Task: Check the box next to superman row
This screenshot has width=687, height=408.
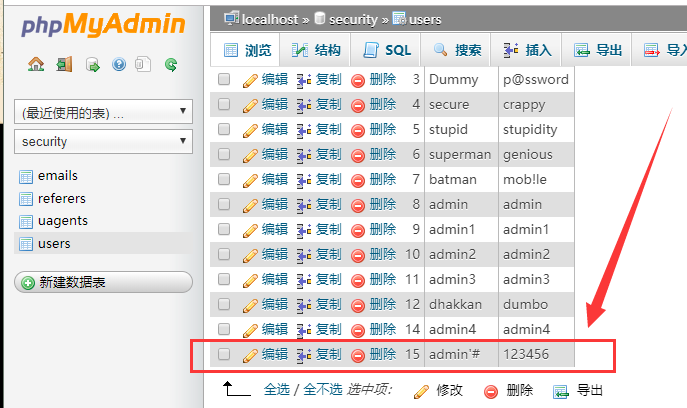Action: coord(224,154)
